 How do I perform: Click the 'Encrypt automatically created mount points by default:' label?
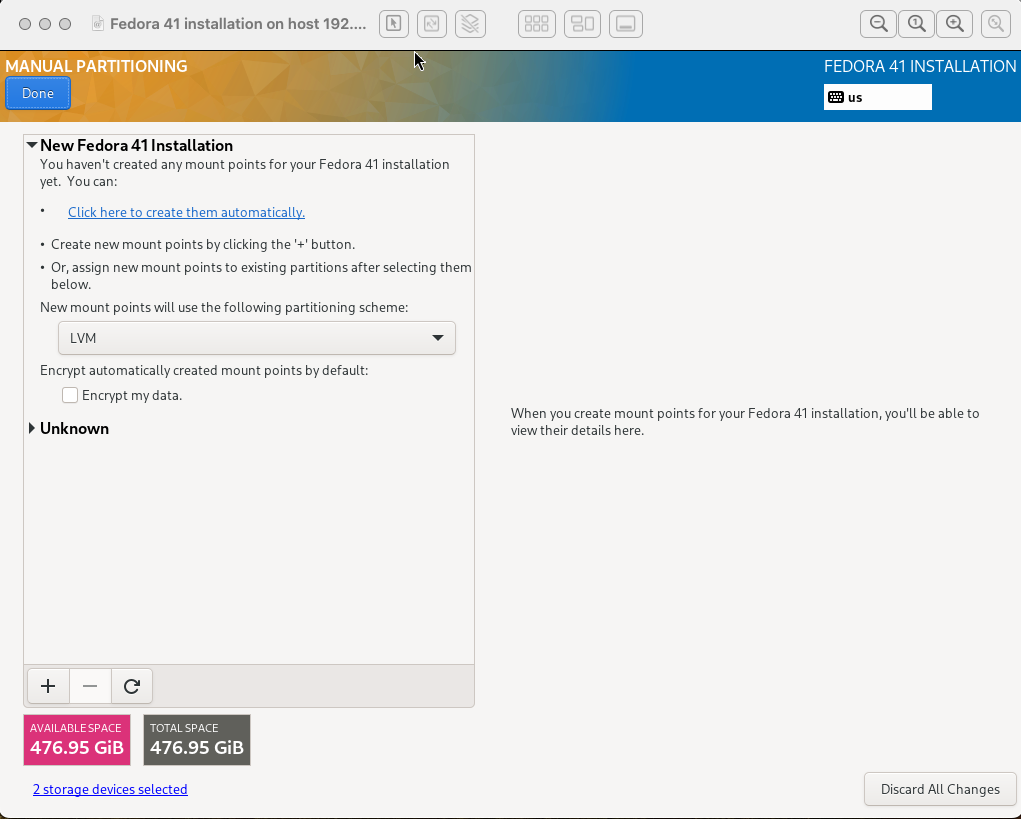[204, 370]
